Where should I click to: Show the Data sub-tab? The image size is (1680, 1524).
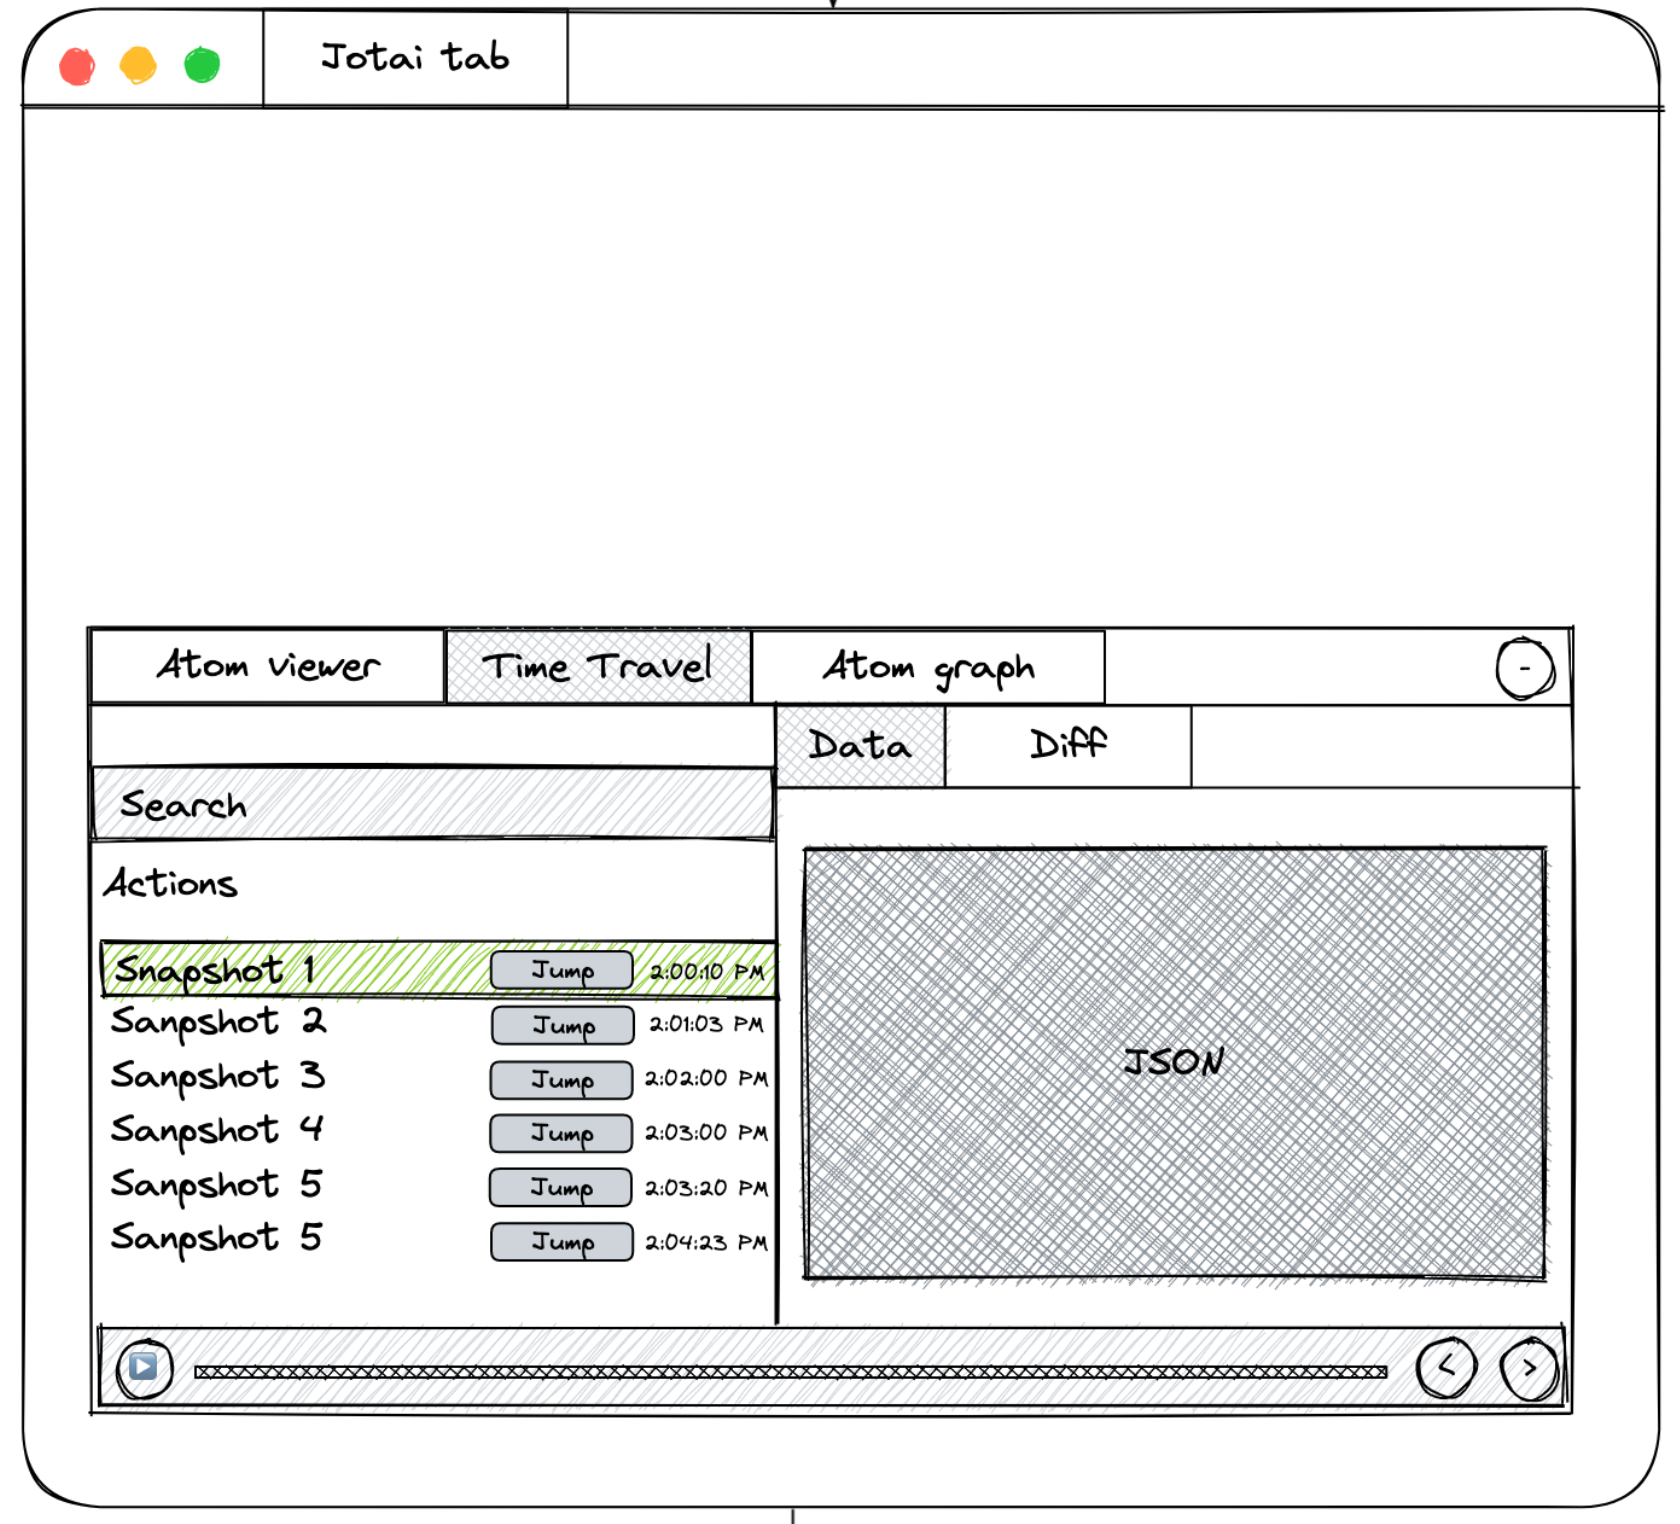(860, 746)
